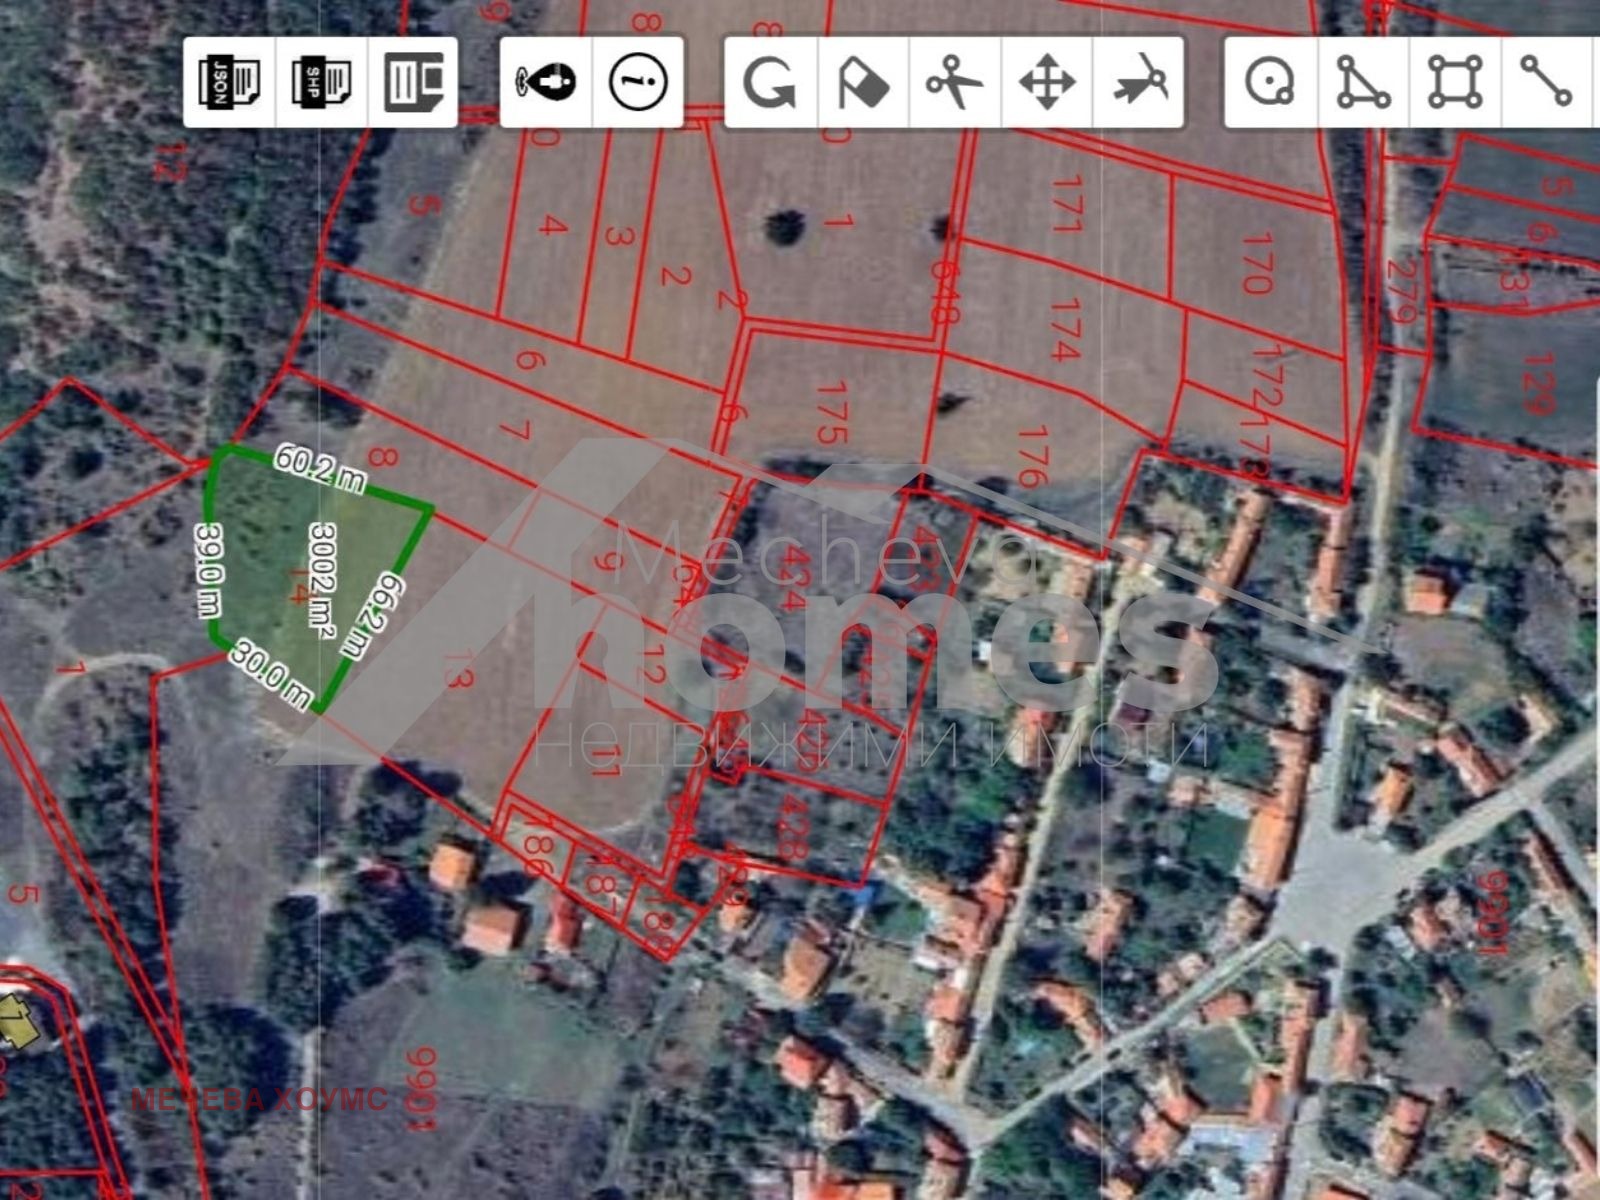Screen dimensions: 1600x1200
Task: Click on parcel number 170
Action: (1254, 263)
